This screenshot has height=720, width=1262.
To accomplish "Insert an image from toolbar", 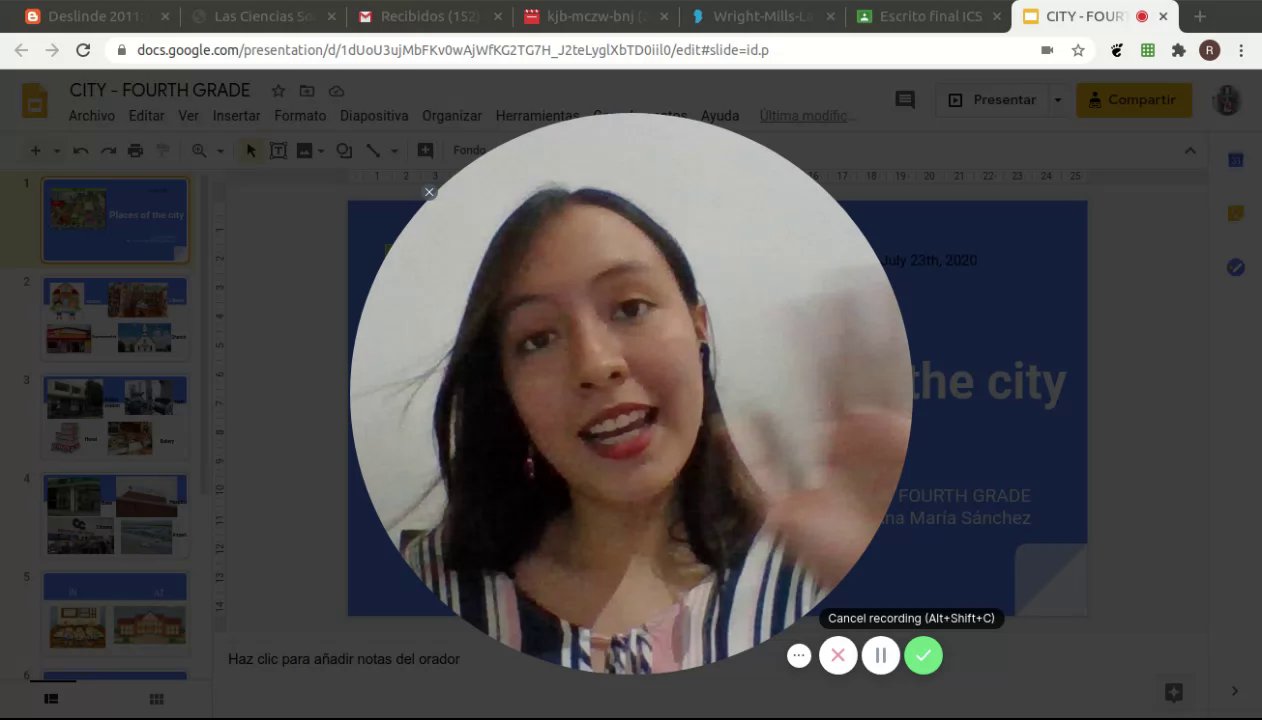I will [x=304, y=151].
